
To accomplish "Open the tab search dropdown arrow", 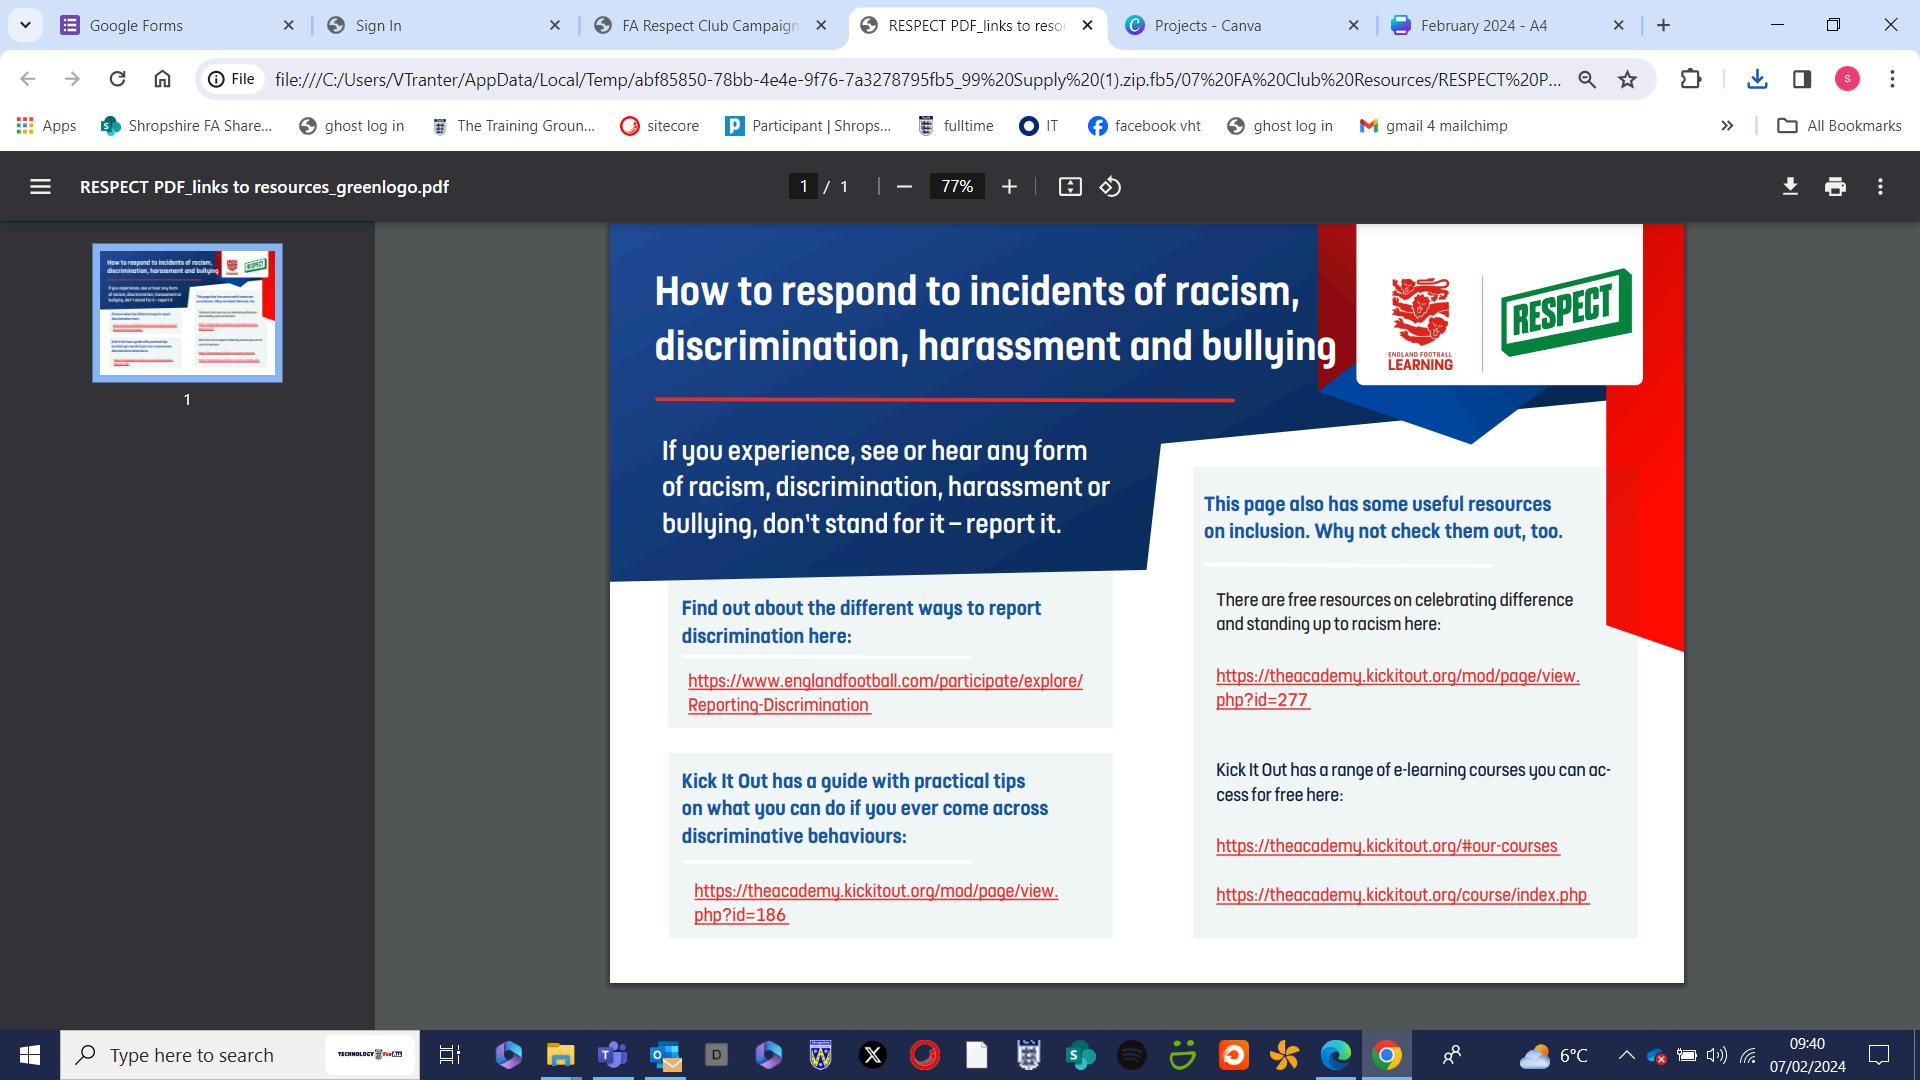I will coord(25,25).
